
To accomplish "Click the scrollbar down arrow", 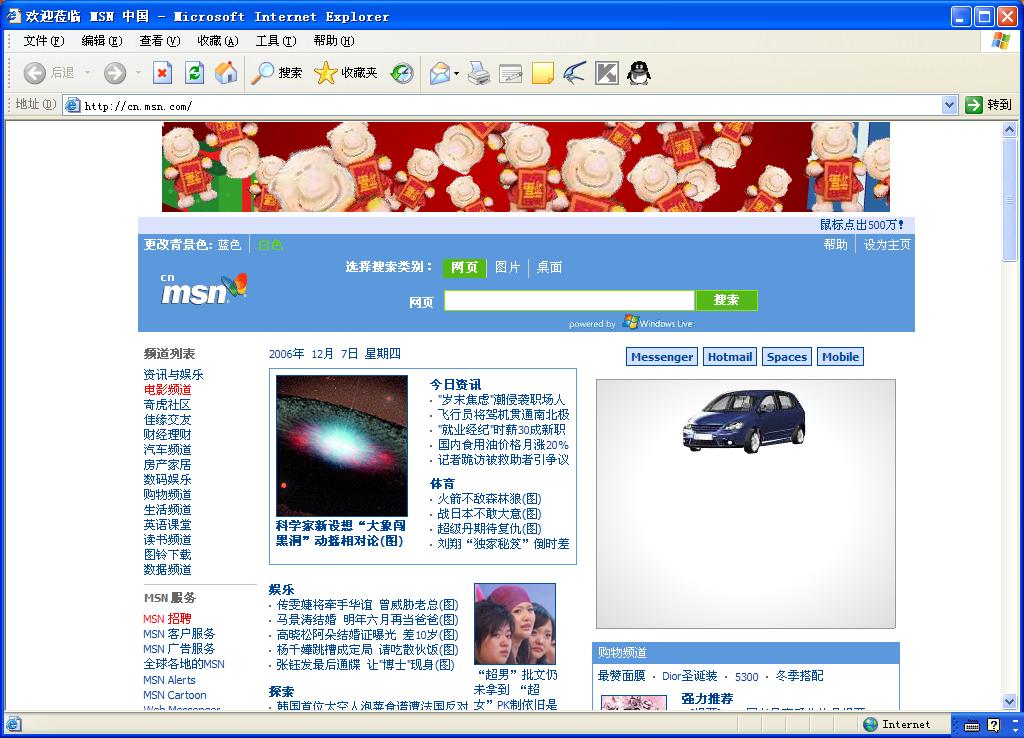I will coord(1010,702).
